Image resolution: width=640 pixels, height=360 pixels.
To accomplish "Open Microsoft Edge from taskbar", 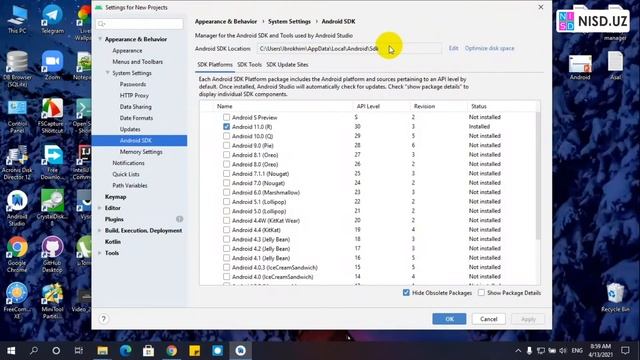I will coord(125,351).
